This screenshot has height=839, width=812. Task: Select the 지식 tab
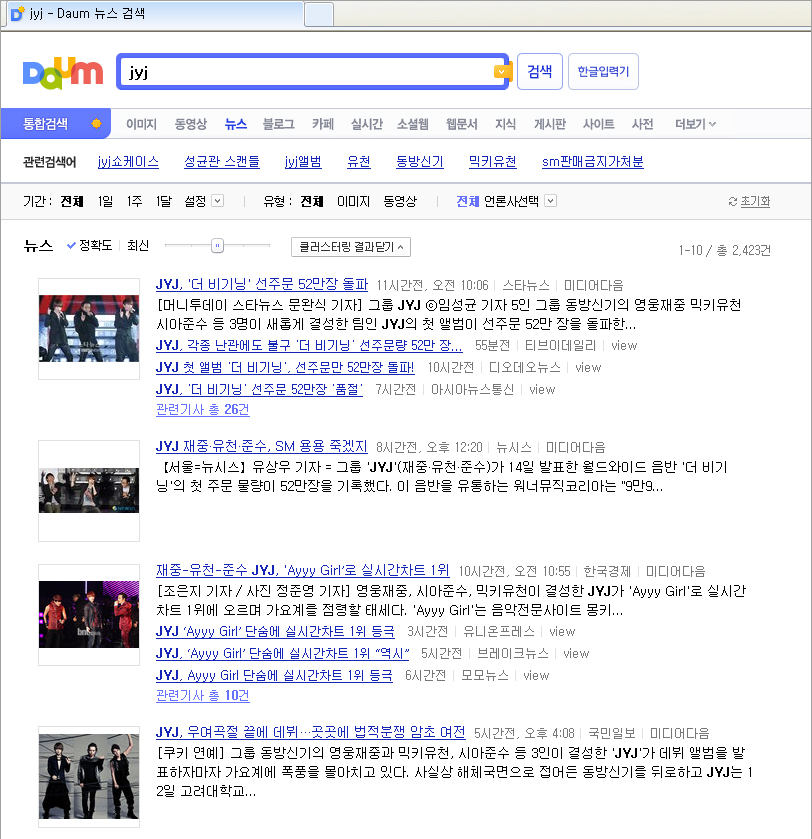[x=505, y=124]
